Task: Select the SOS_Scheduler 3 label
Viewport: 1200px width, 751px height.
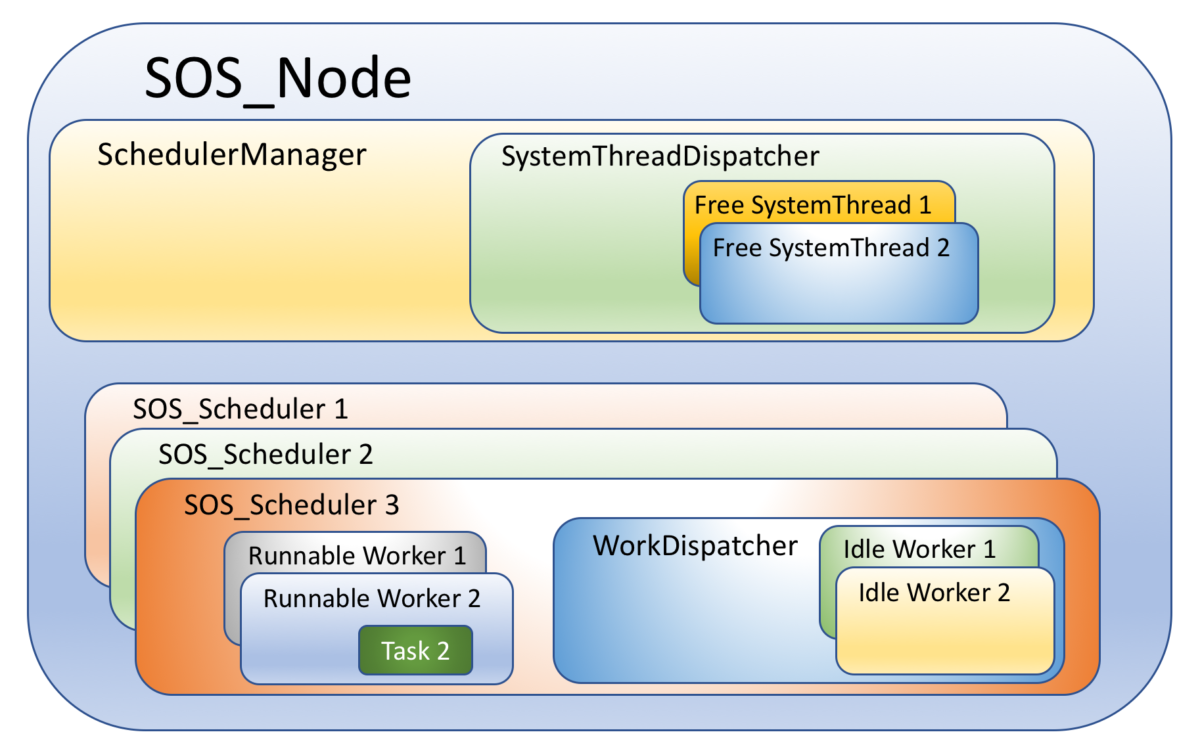Action: pos(291,505)
